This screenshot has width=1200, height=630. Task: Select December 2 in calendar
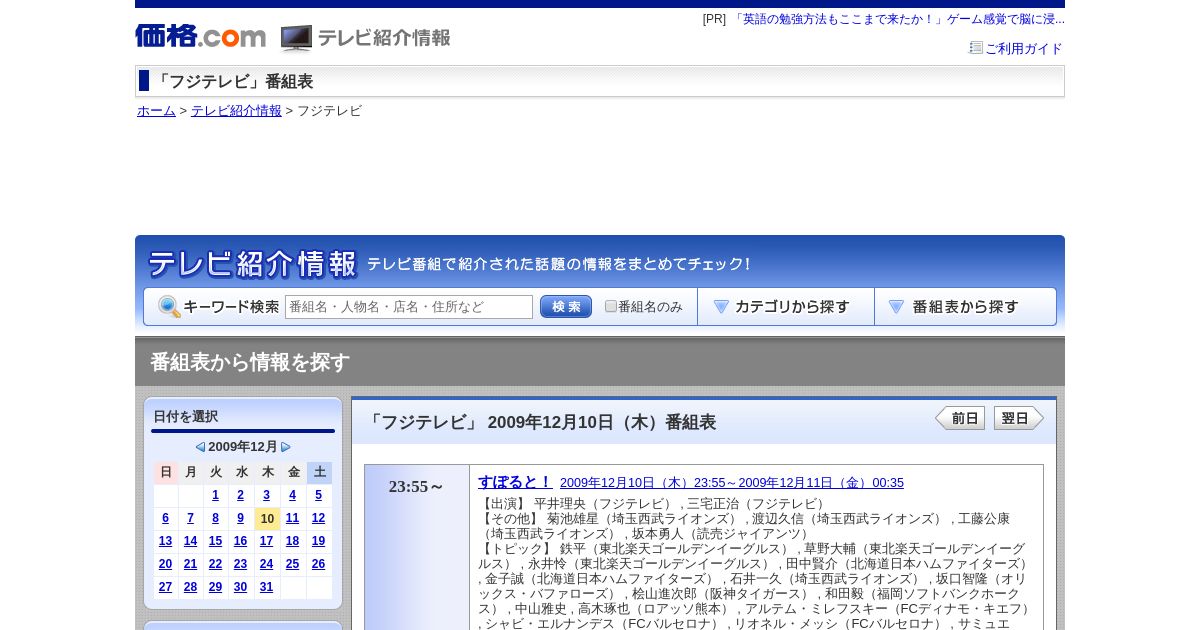(x=240, y=495)
